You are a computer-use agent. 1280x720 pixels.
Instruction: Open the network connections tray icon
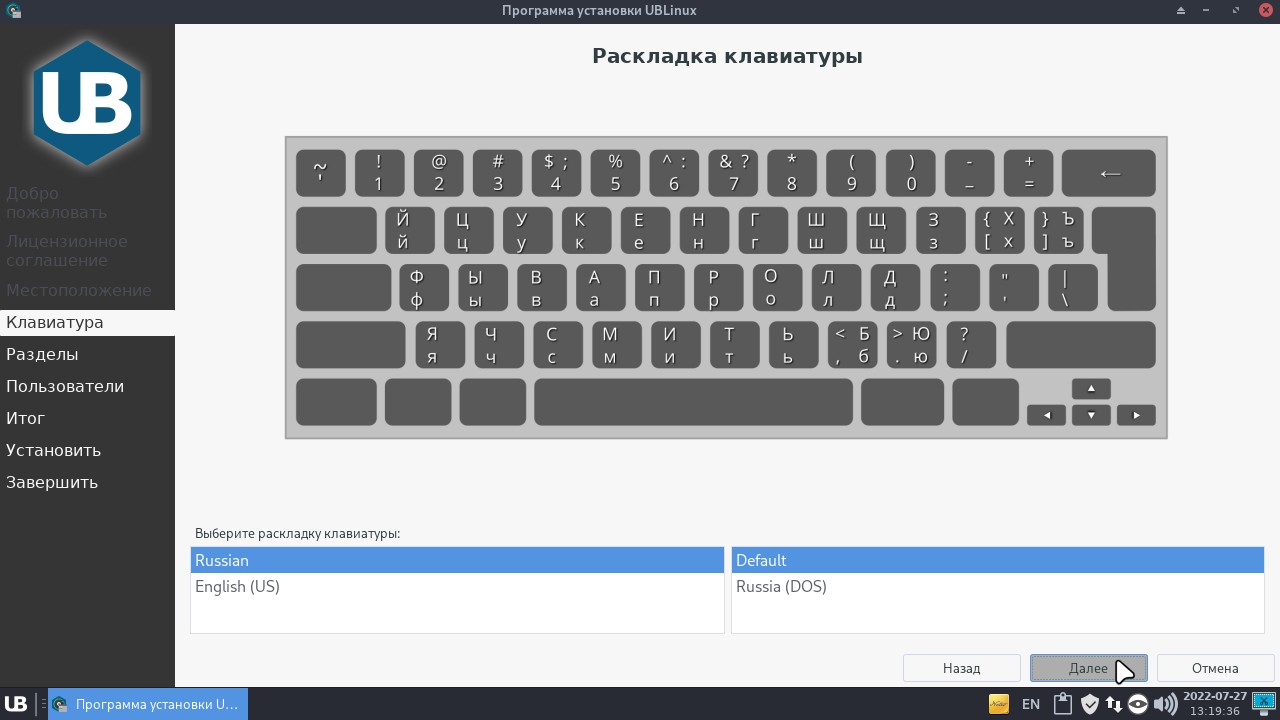click(1113, 704)
